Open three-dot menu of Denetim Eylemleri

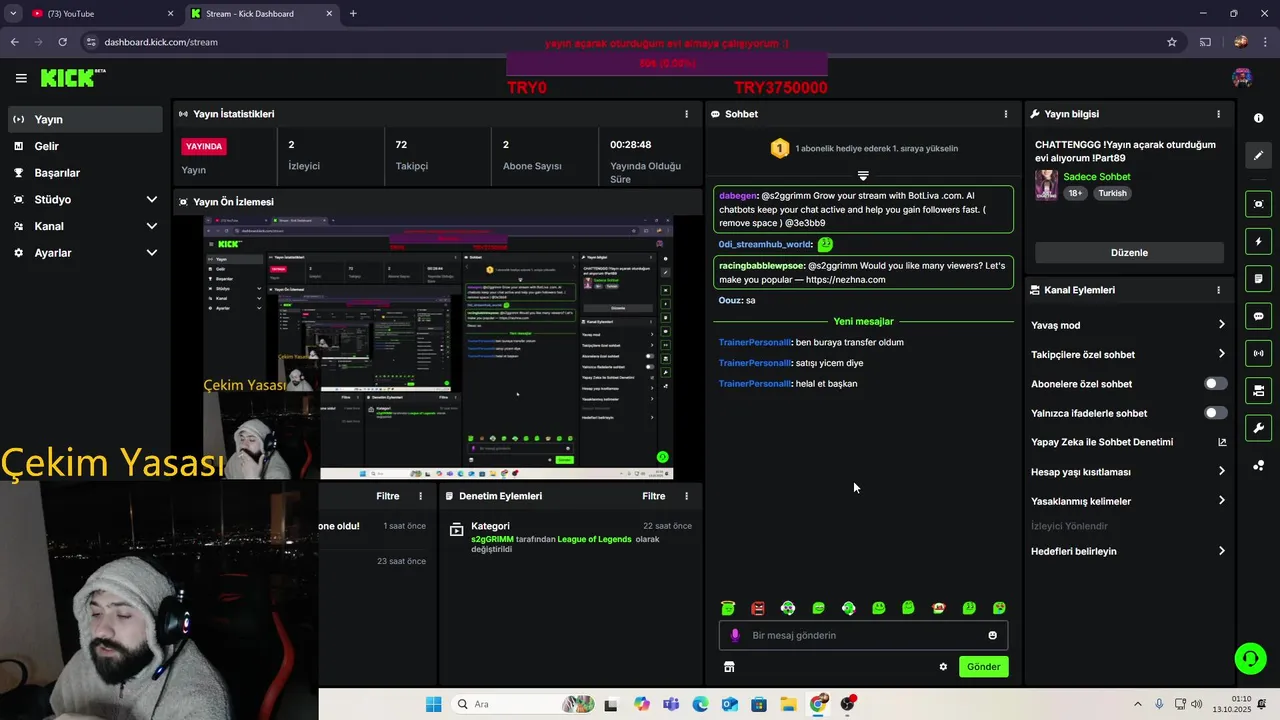tap(686, 496)
